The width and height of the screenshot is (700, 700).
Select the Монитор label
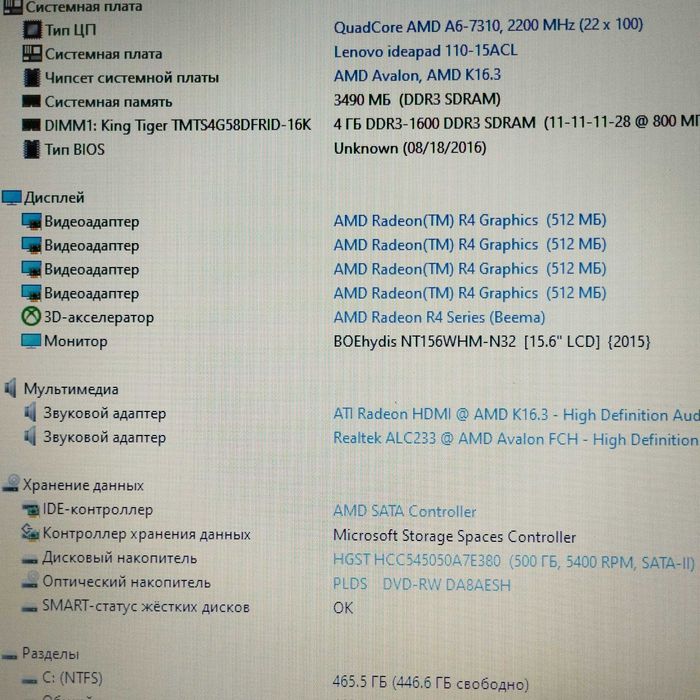[x=75, y=341]
